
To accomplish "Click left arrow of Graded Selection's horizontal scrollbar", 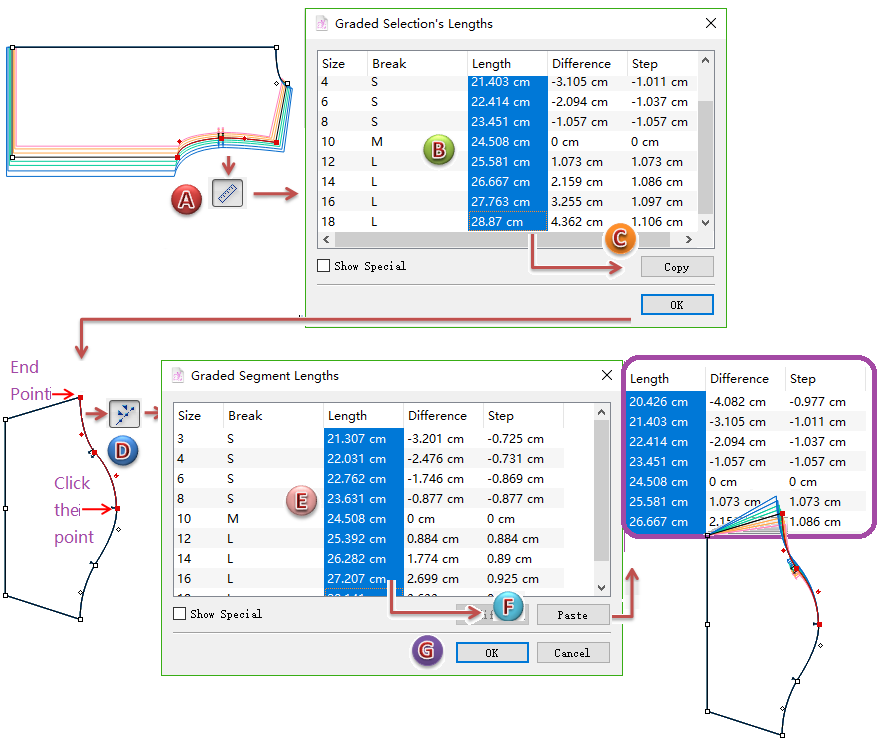I will (x=326, y=241).
